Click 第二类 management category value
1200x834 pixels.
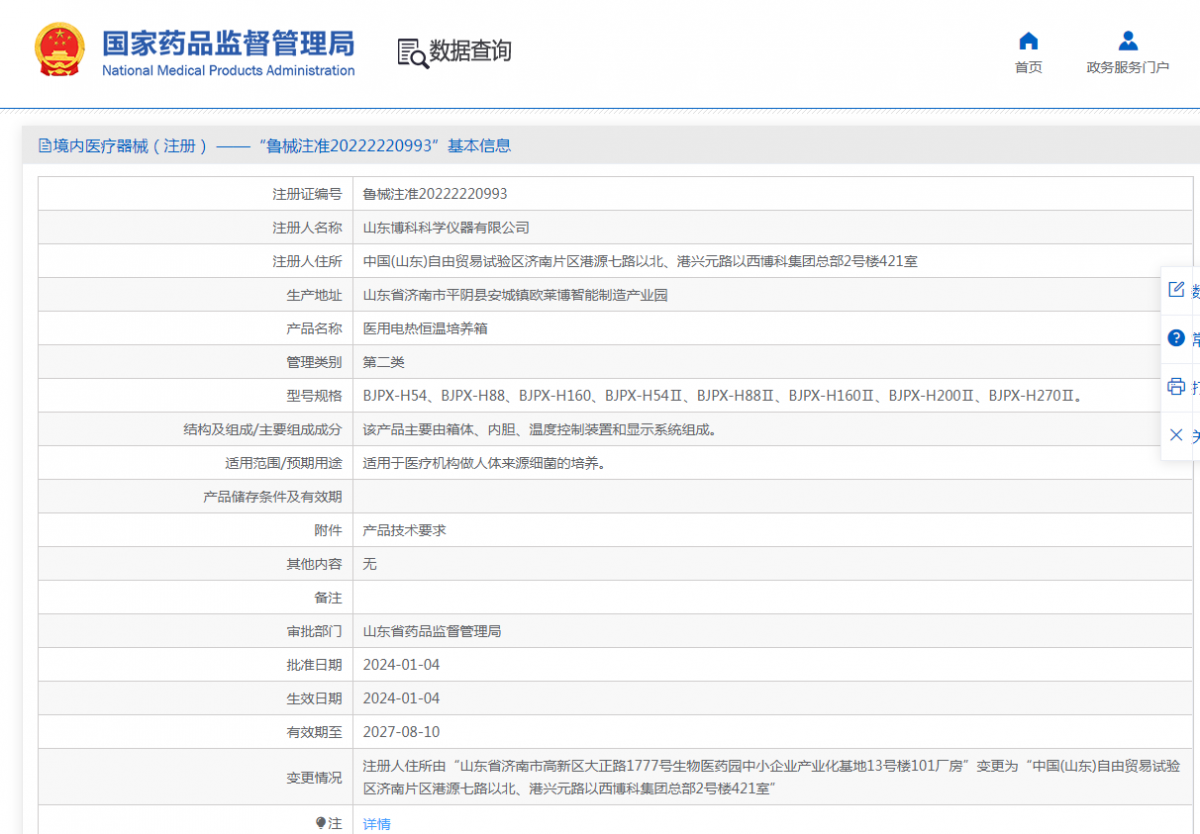pyautogui.click(x=383, y=362)
